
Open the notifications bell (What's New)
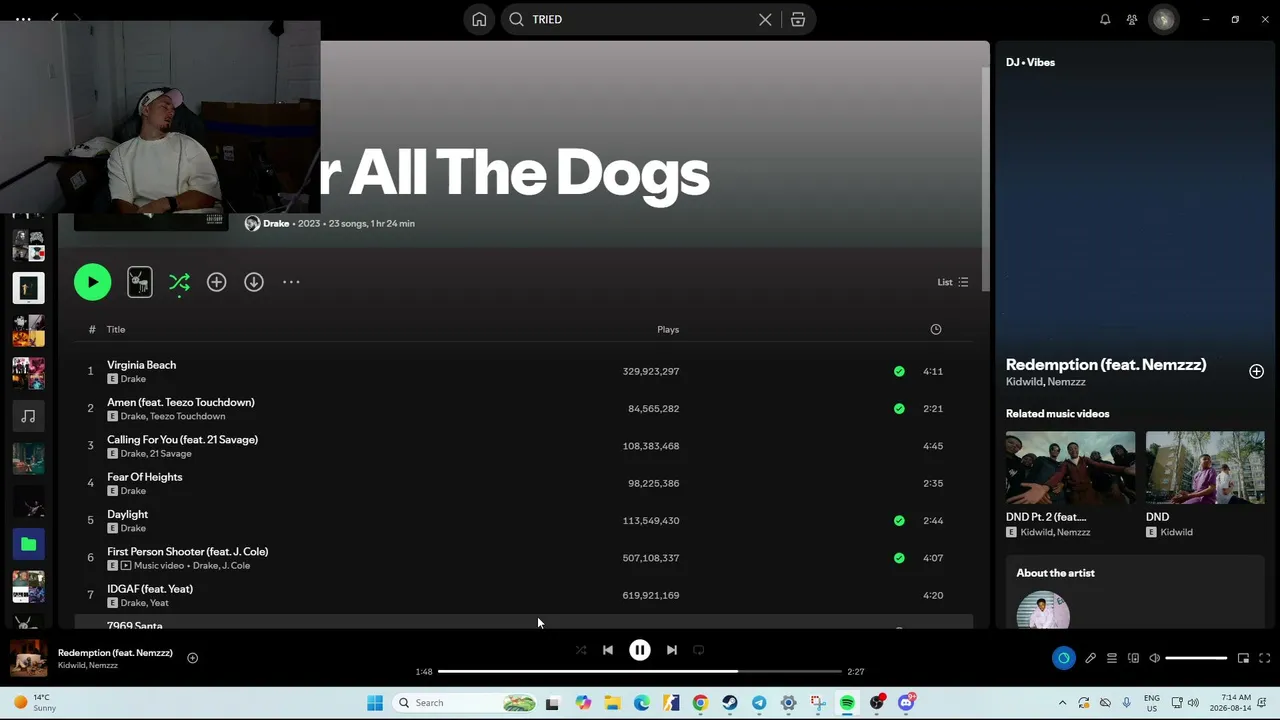point(1105,19)
